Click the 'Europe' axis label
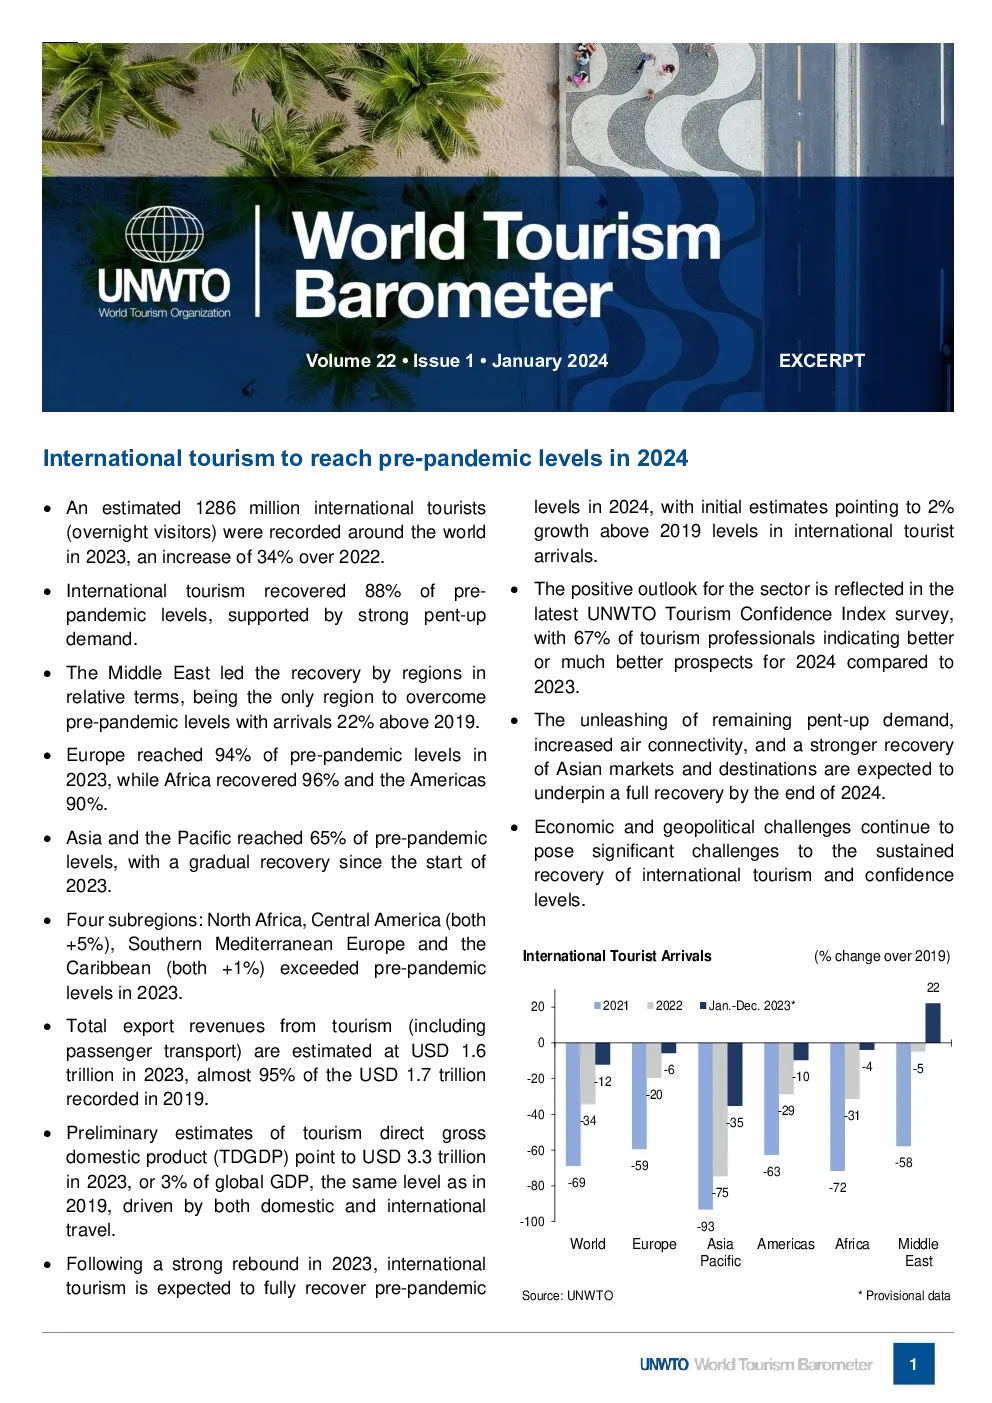Screen dimensions: 992x1403 point(654,1244)
